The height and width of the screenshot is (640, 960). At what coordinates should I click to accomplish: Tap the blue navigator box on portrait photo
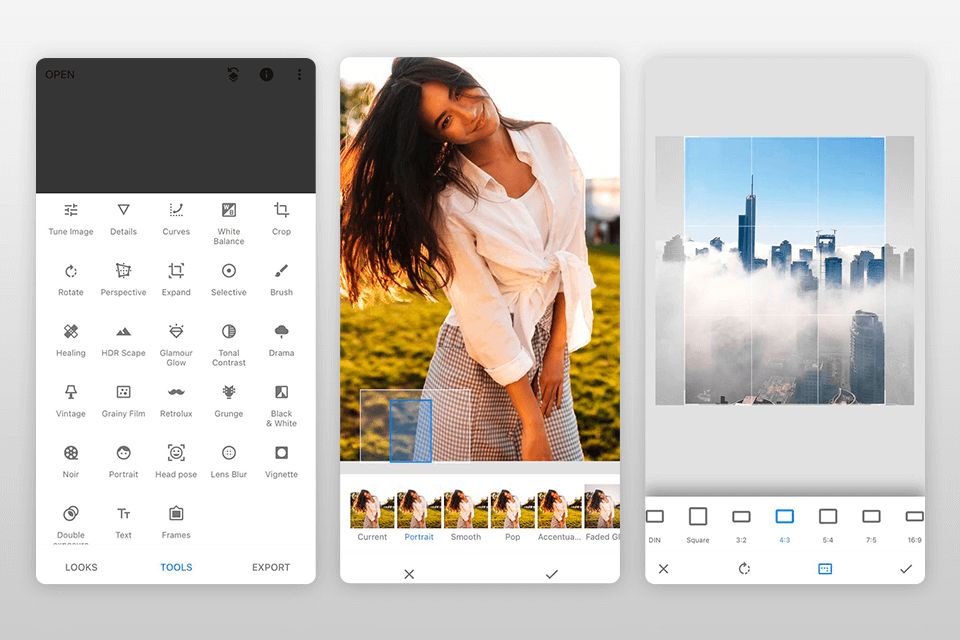[411, 431]
